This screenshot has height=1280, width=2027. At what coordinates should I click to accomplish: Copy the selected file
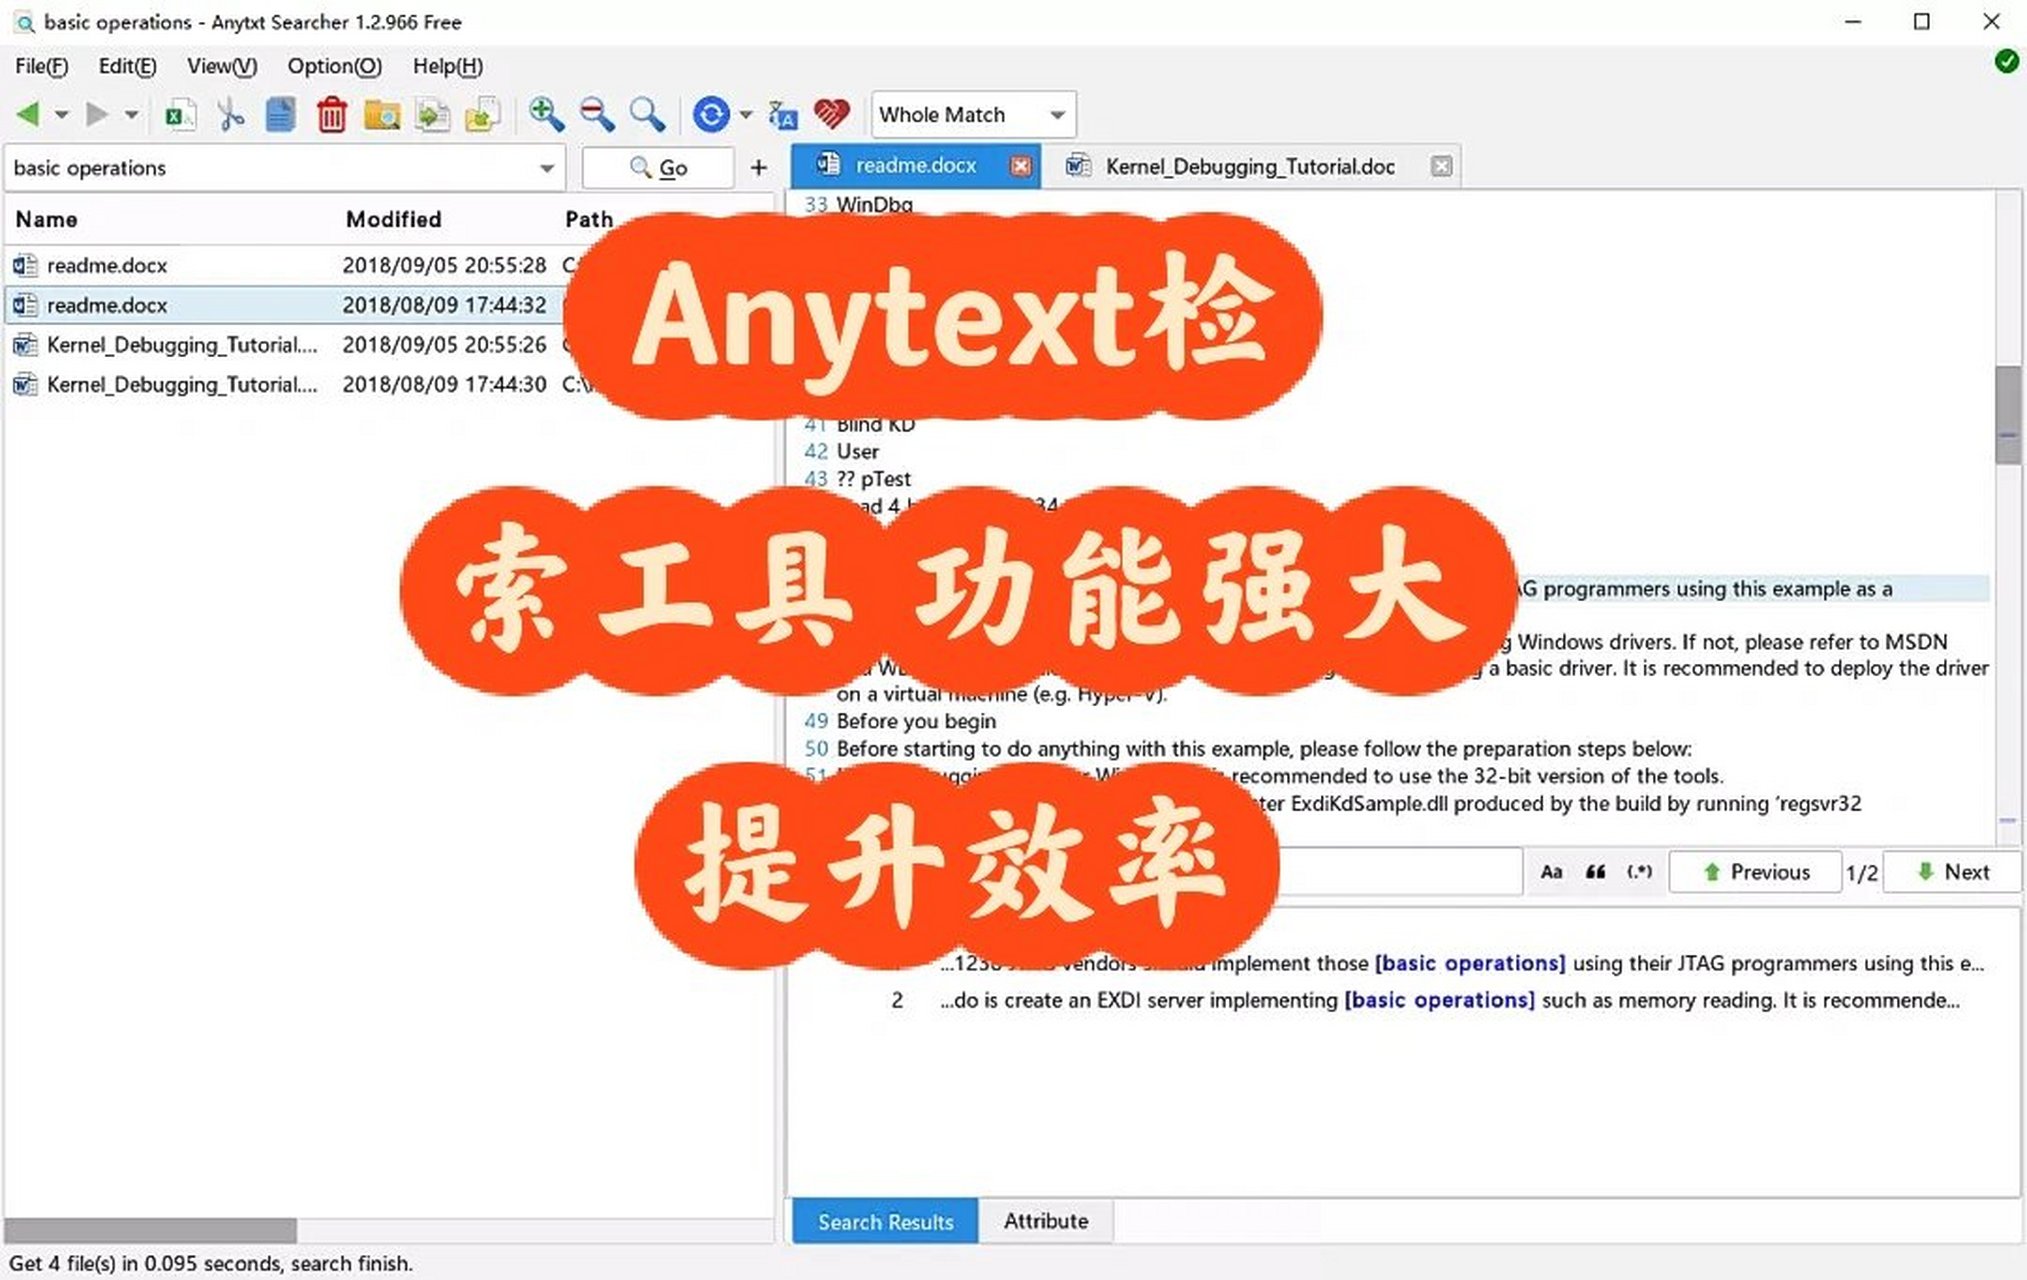(281, 115)
